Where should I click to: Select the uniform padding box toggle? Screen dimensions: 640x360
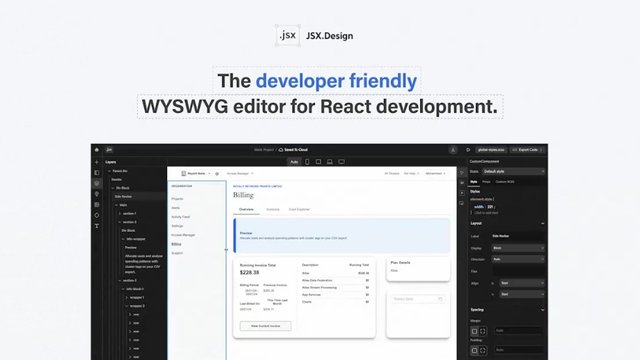click(474, 351)
